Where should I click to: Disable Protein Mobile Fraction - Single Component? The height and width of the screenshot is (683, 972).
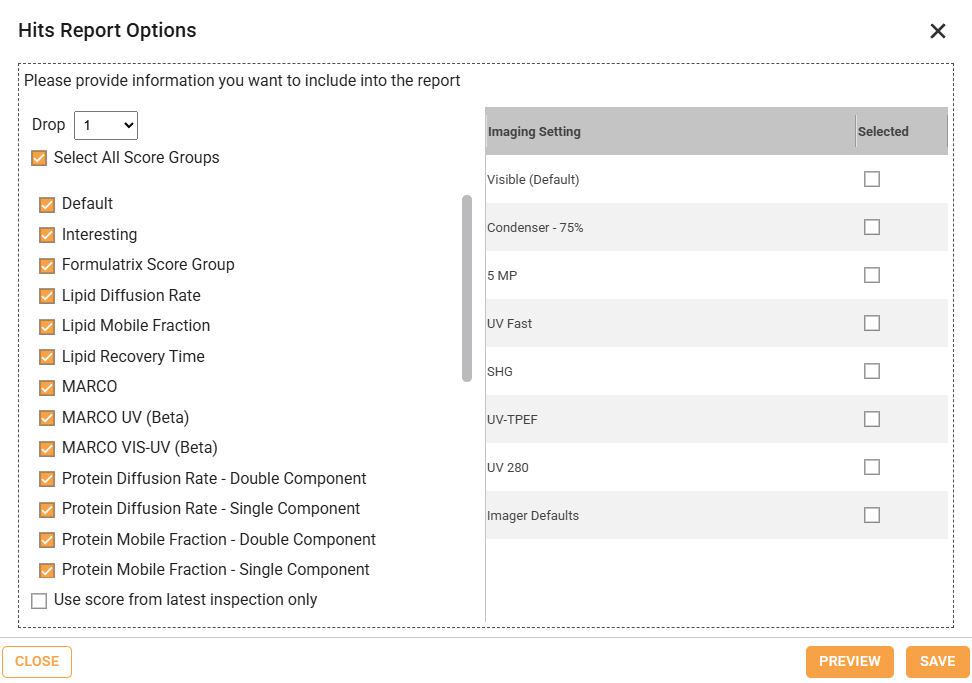click(x=47, y=570)
